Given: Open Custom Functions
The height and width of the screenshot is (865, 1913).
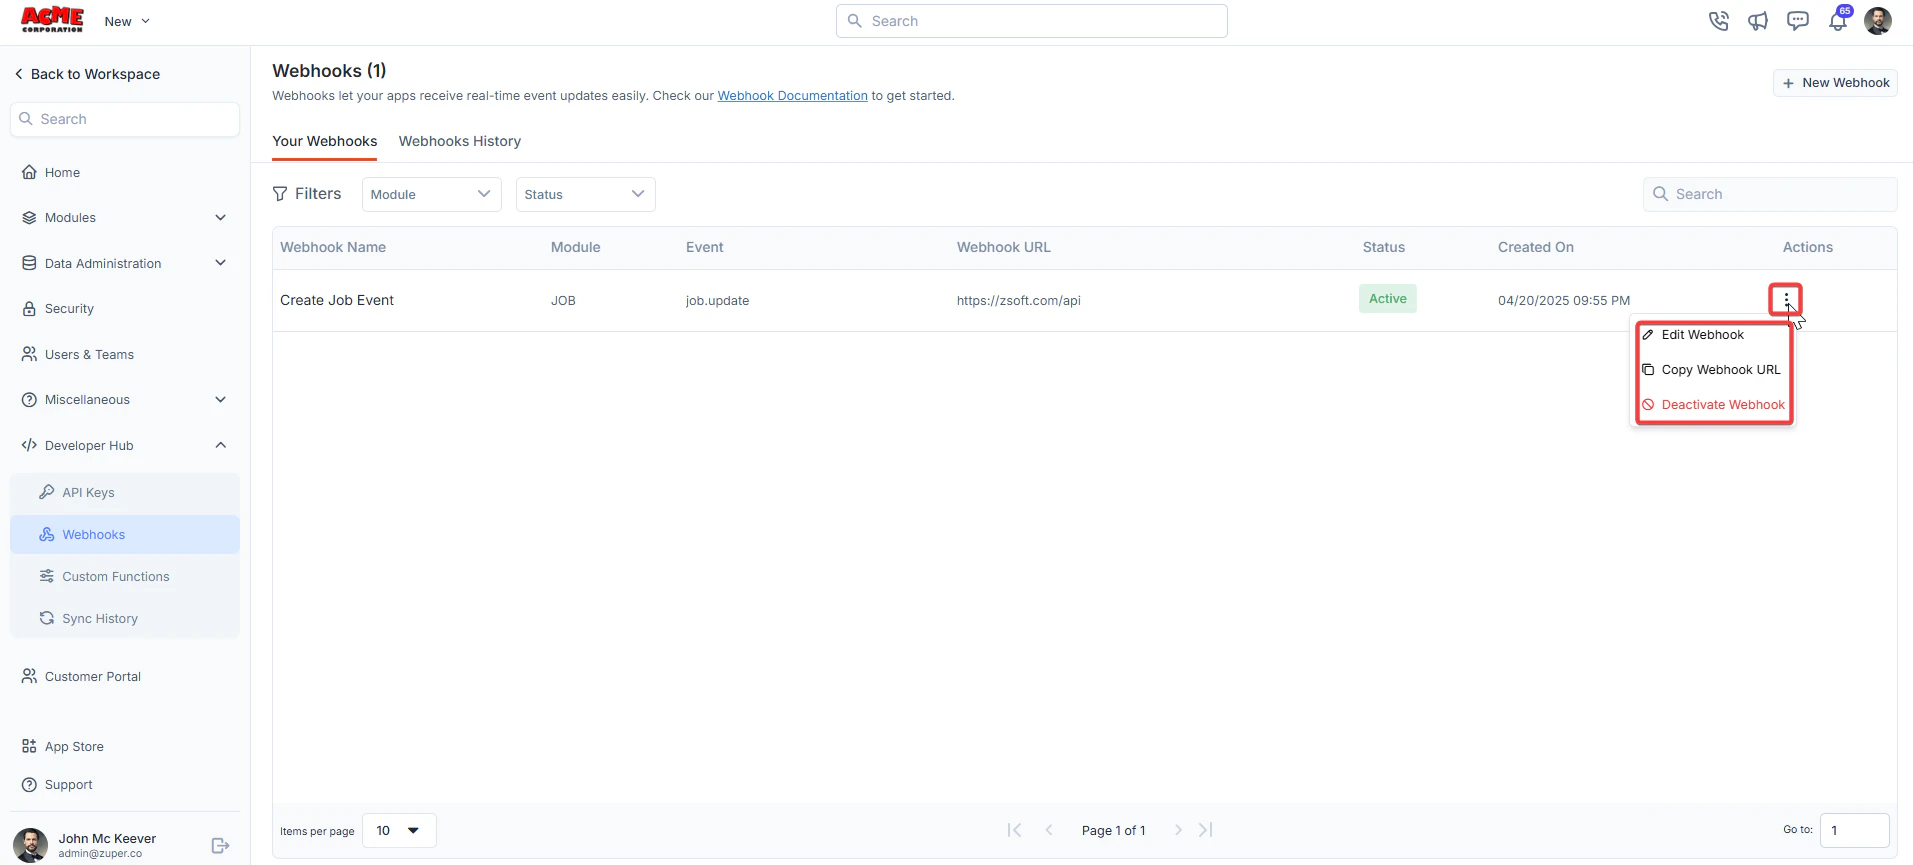Looking at the screenshot, I should [115, 576].
